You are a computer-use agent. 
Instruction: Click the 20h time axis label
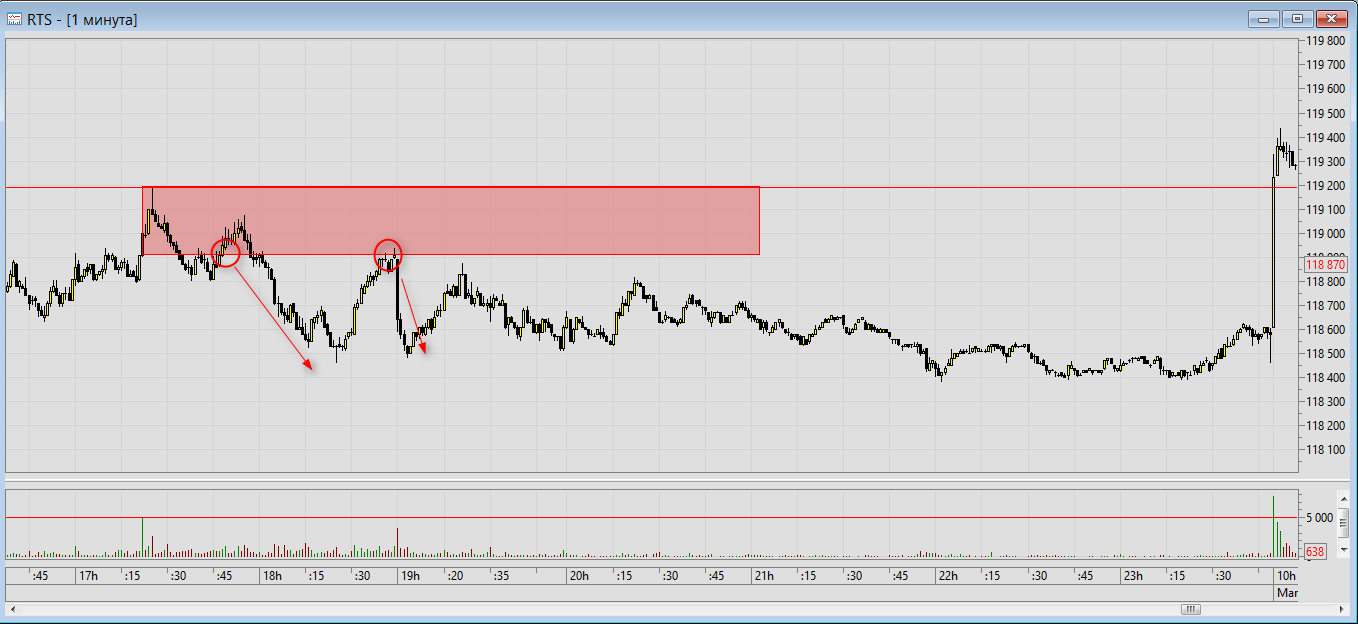pos(579,576)
